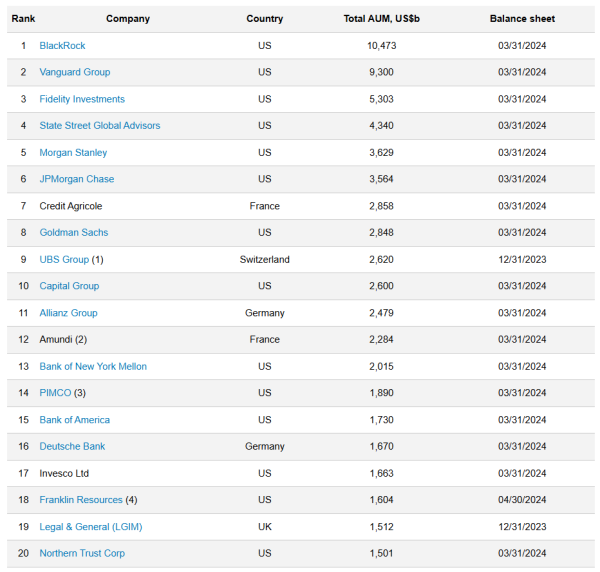The width and height of the screenshot is (600, 572).
Task: Click the Total AUM, US$b column header
Action: [374, 19]
